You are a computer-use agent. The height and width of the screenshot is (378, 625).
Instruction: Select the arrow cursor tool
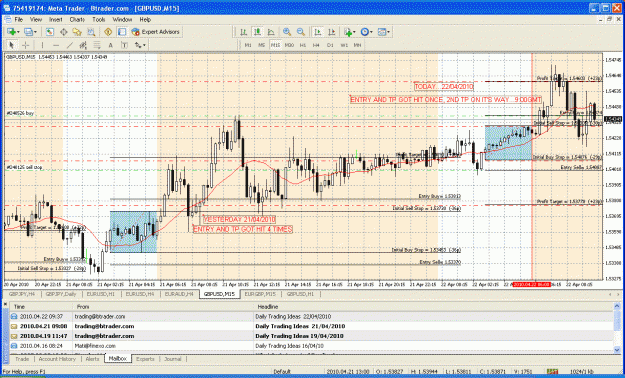pos(12,45)
